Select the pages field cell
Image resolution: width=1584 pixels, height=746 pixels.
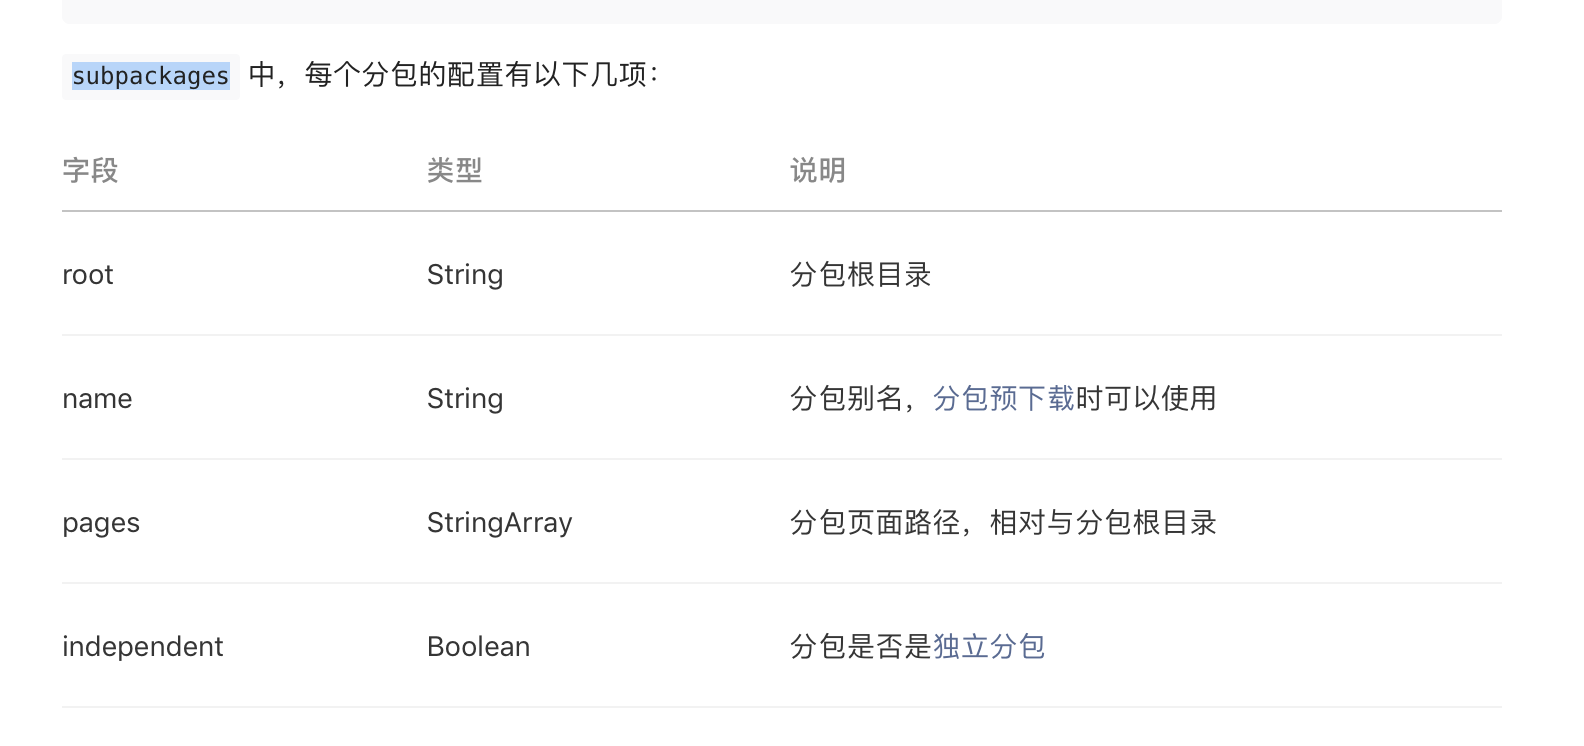[x=101, y=523]
